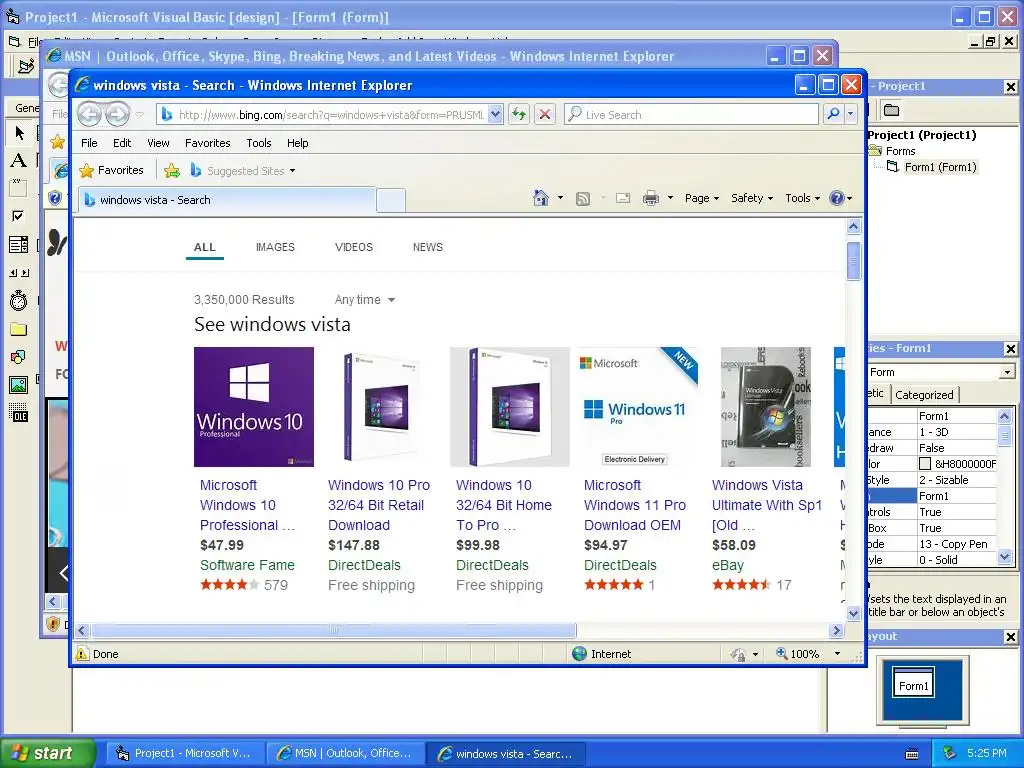Select the Pointer tool in VB toolbox
The width and height of the screenshot is (1024, 768).
(x=19, y=133)
